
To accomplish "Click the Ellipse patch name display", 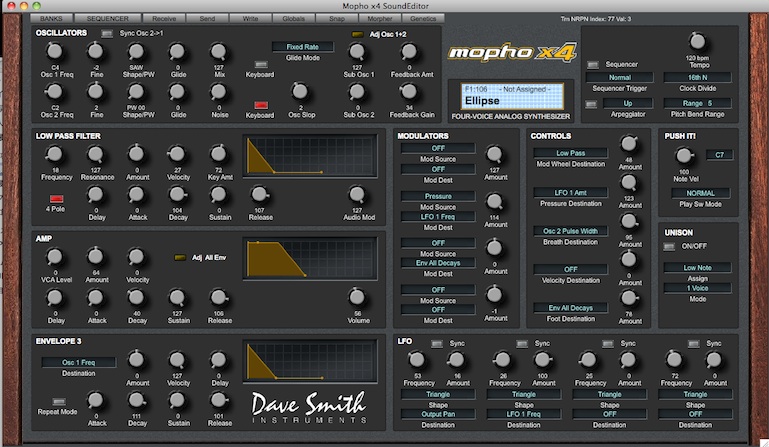I will coord(512,97).
